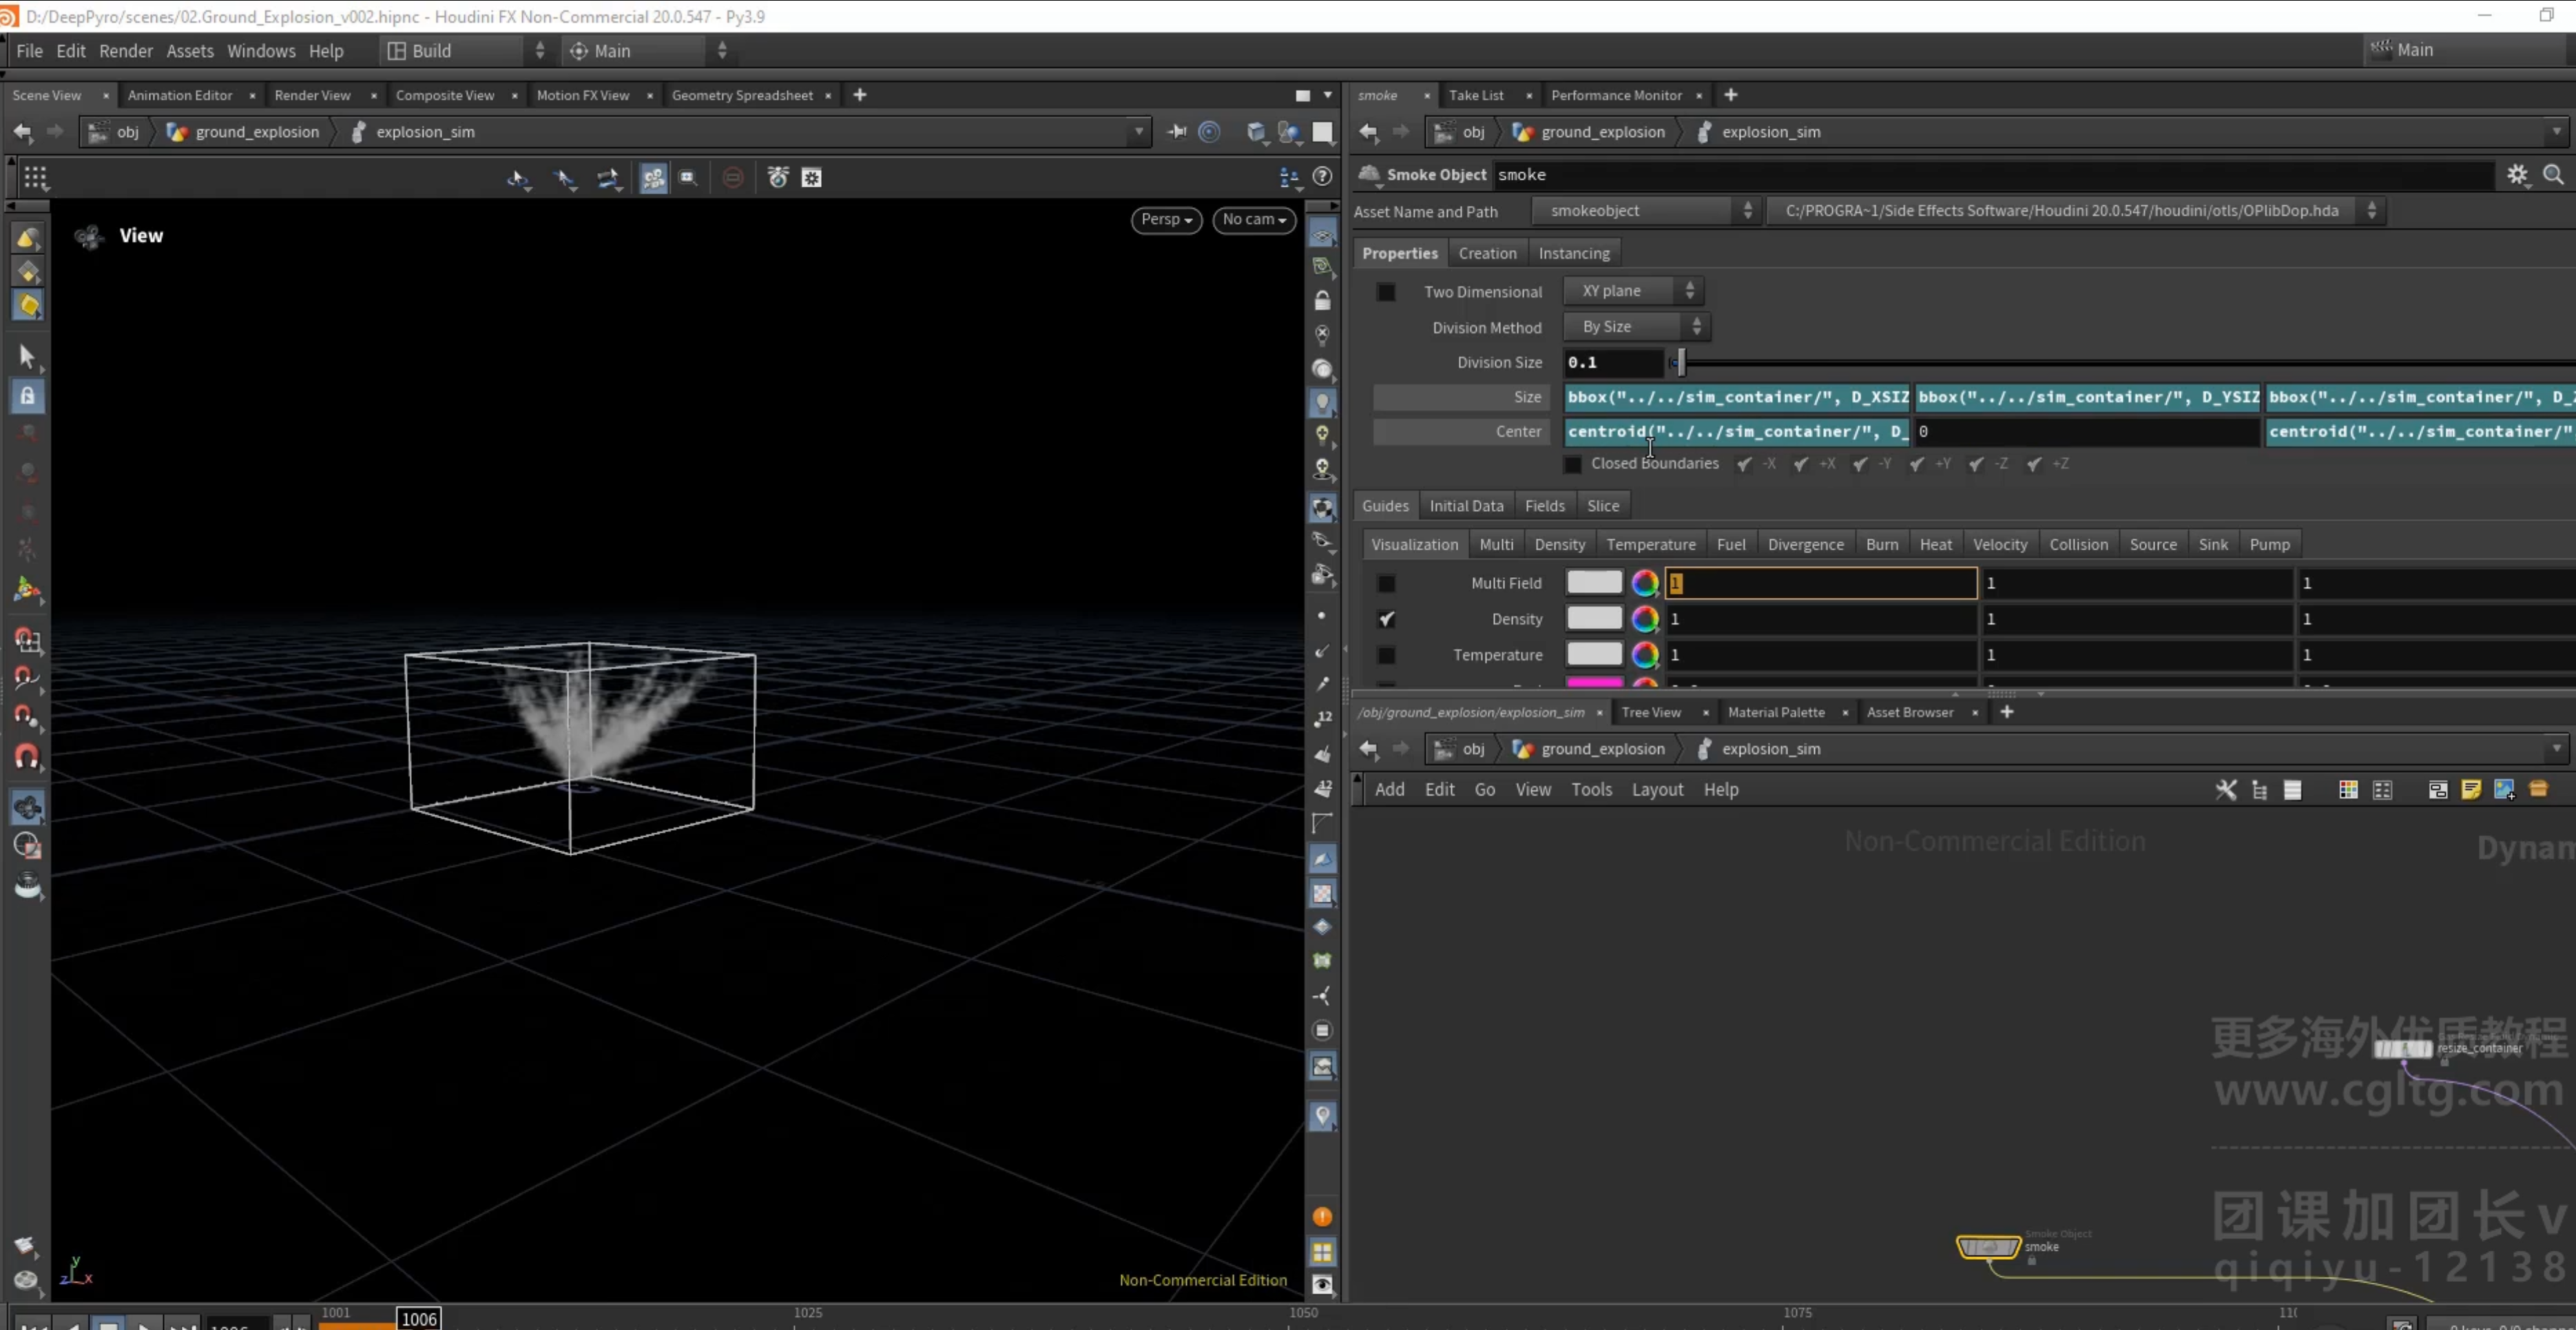Screen dimensions: 2576x1330
Task: Switch to the Temperature visualization tab
Action: [1651, 545]
